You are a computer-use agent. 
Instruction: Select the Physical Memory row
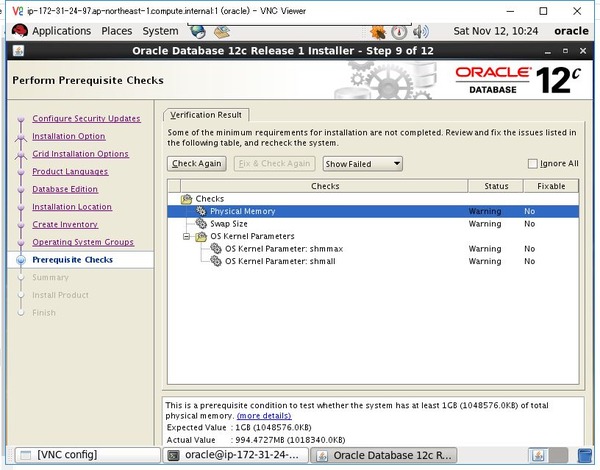pos(373,211)
